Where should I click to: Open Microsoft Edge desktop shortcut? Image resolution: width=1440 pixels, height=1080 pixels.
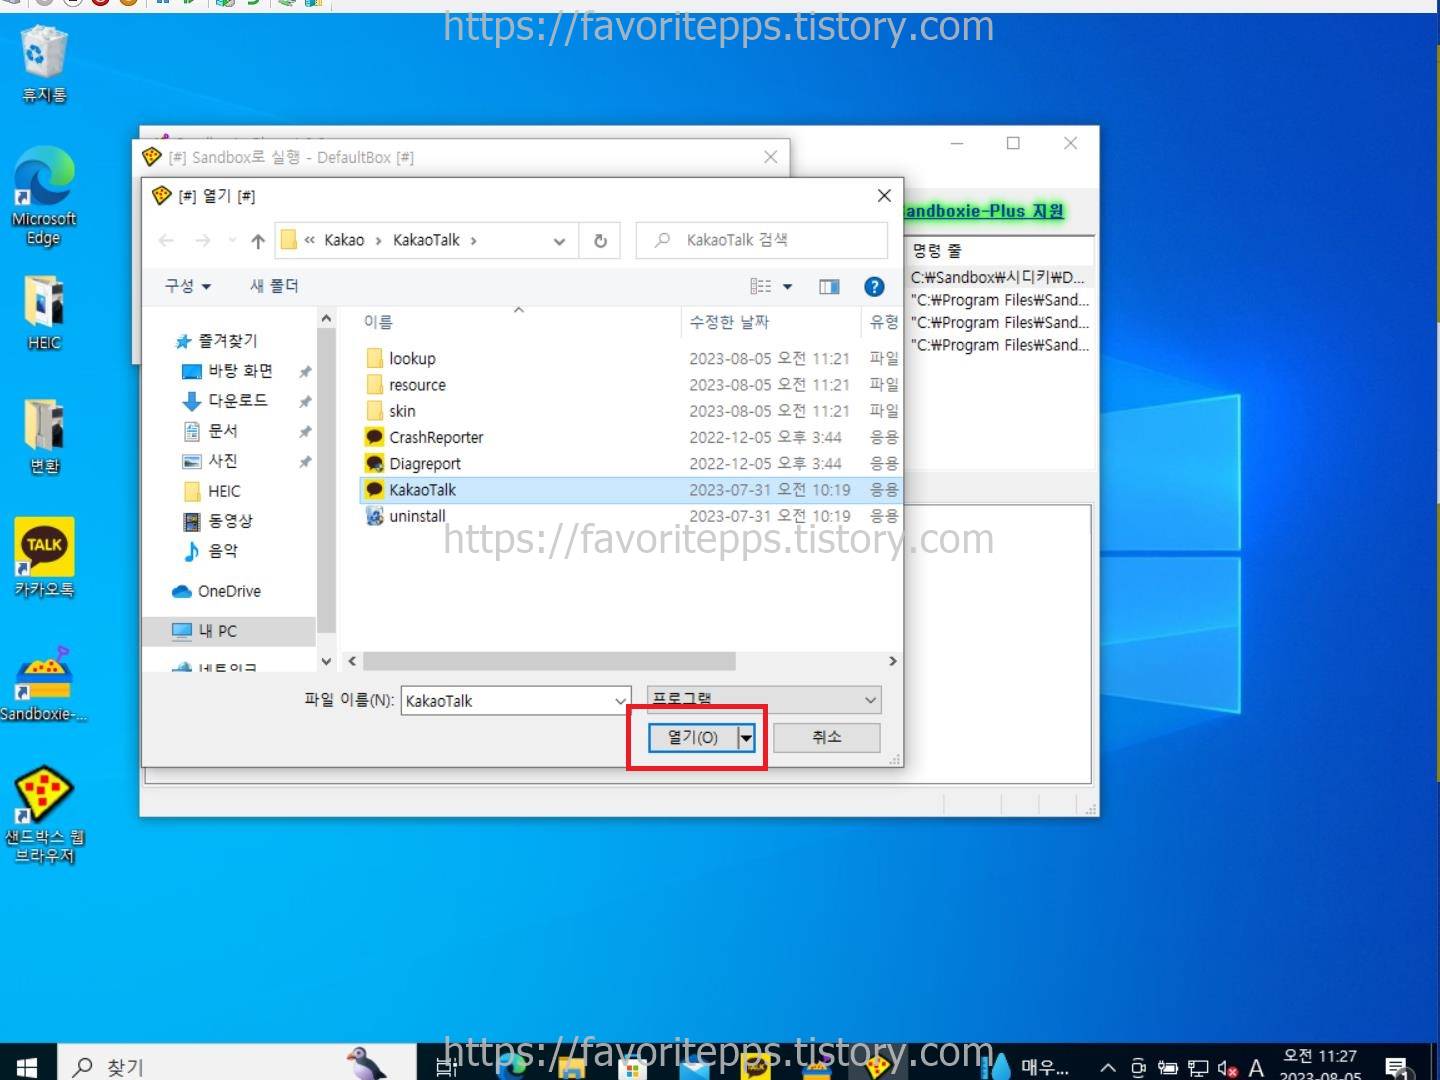44,196
